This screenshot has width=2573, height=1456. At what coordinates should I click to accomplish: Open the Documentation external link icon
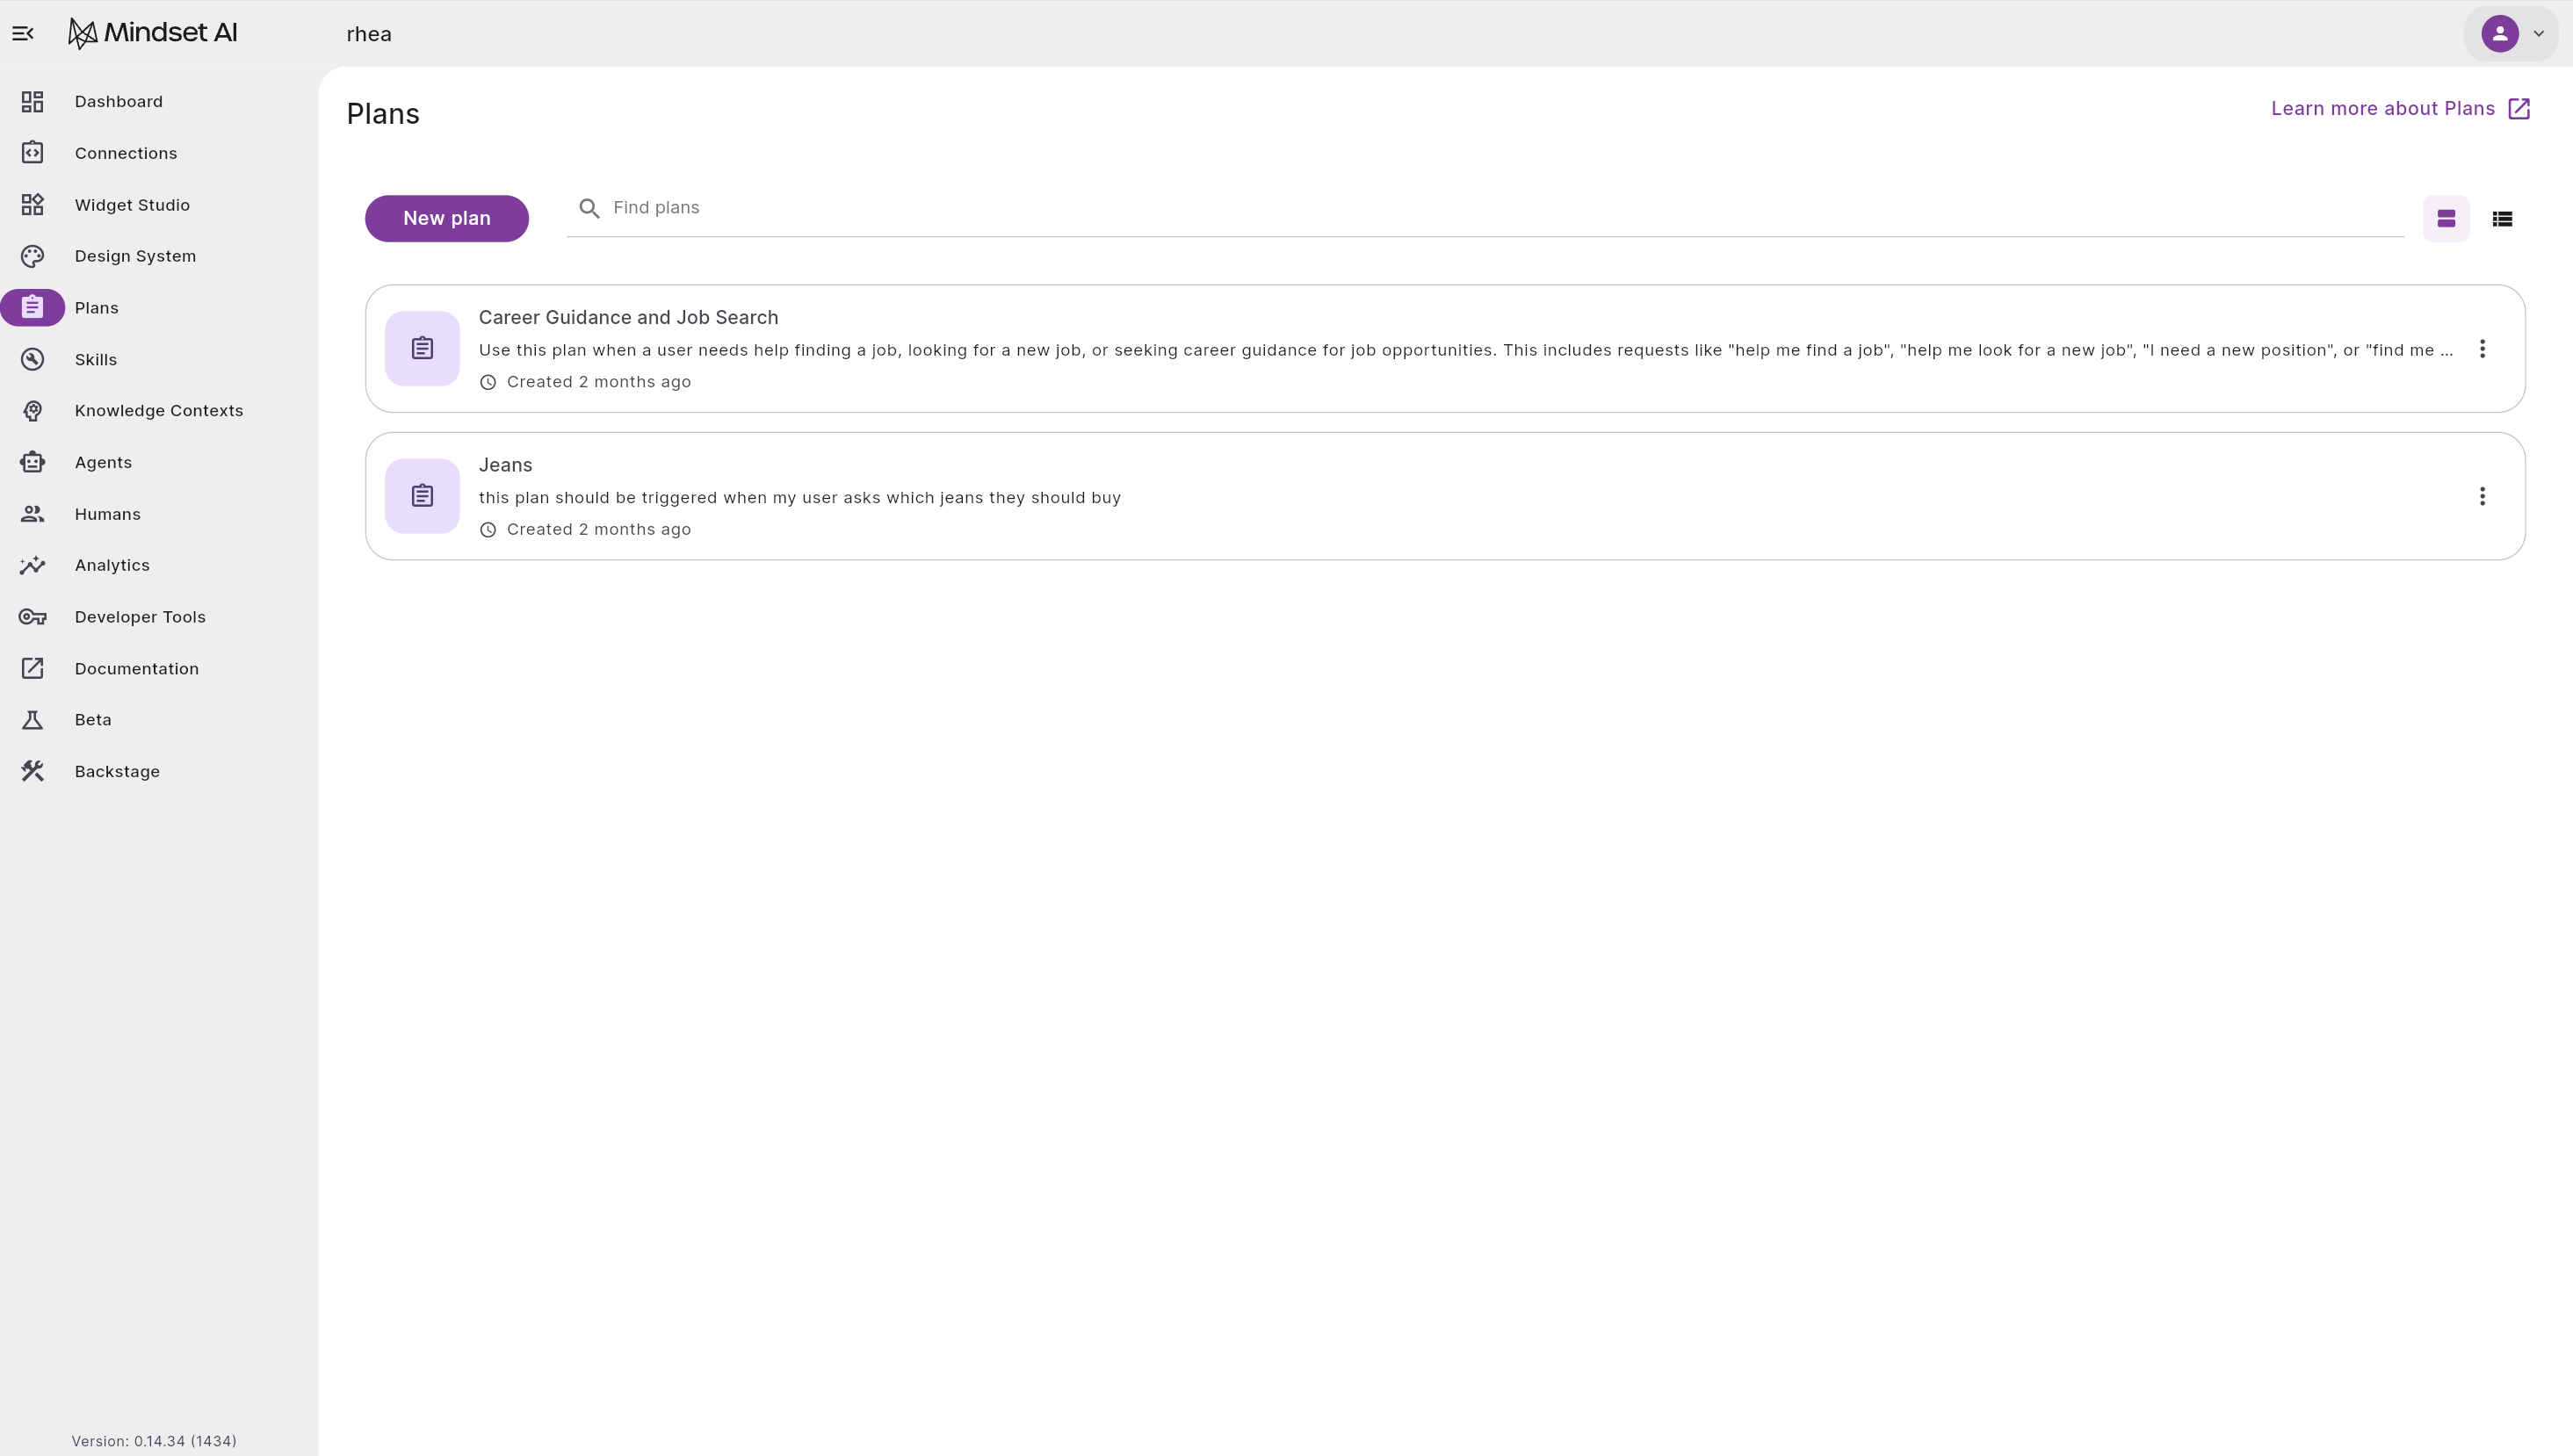tap(33, 668)
